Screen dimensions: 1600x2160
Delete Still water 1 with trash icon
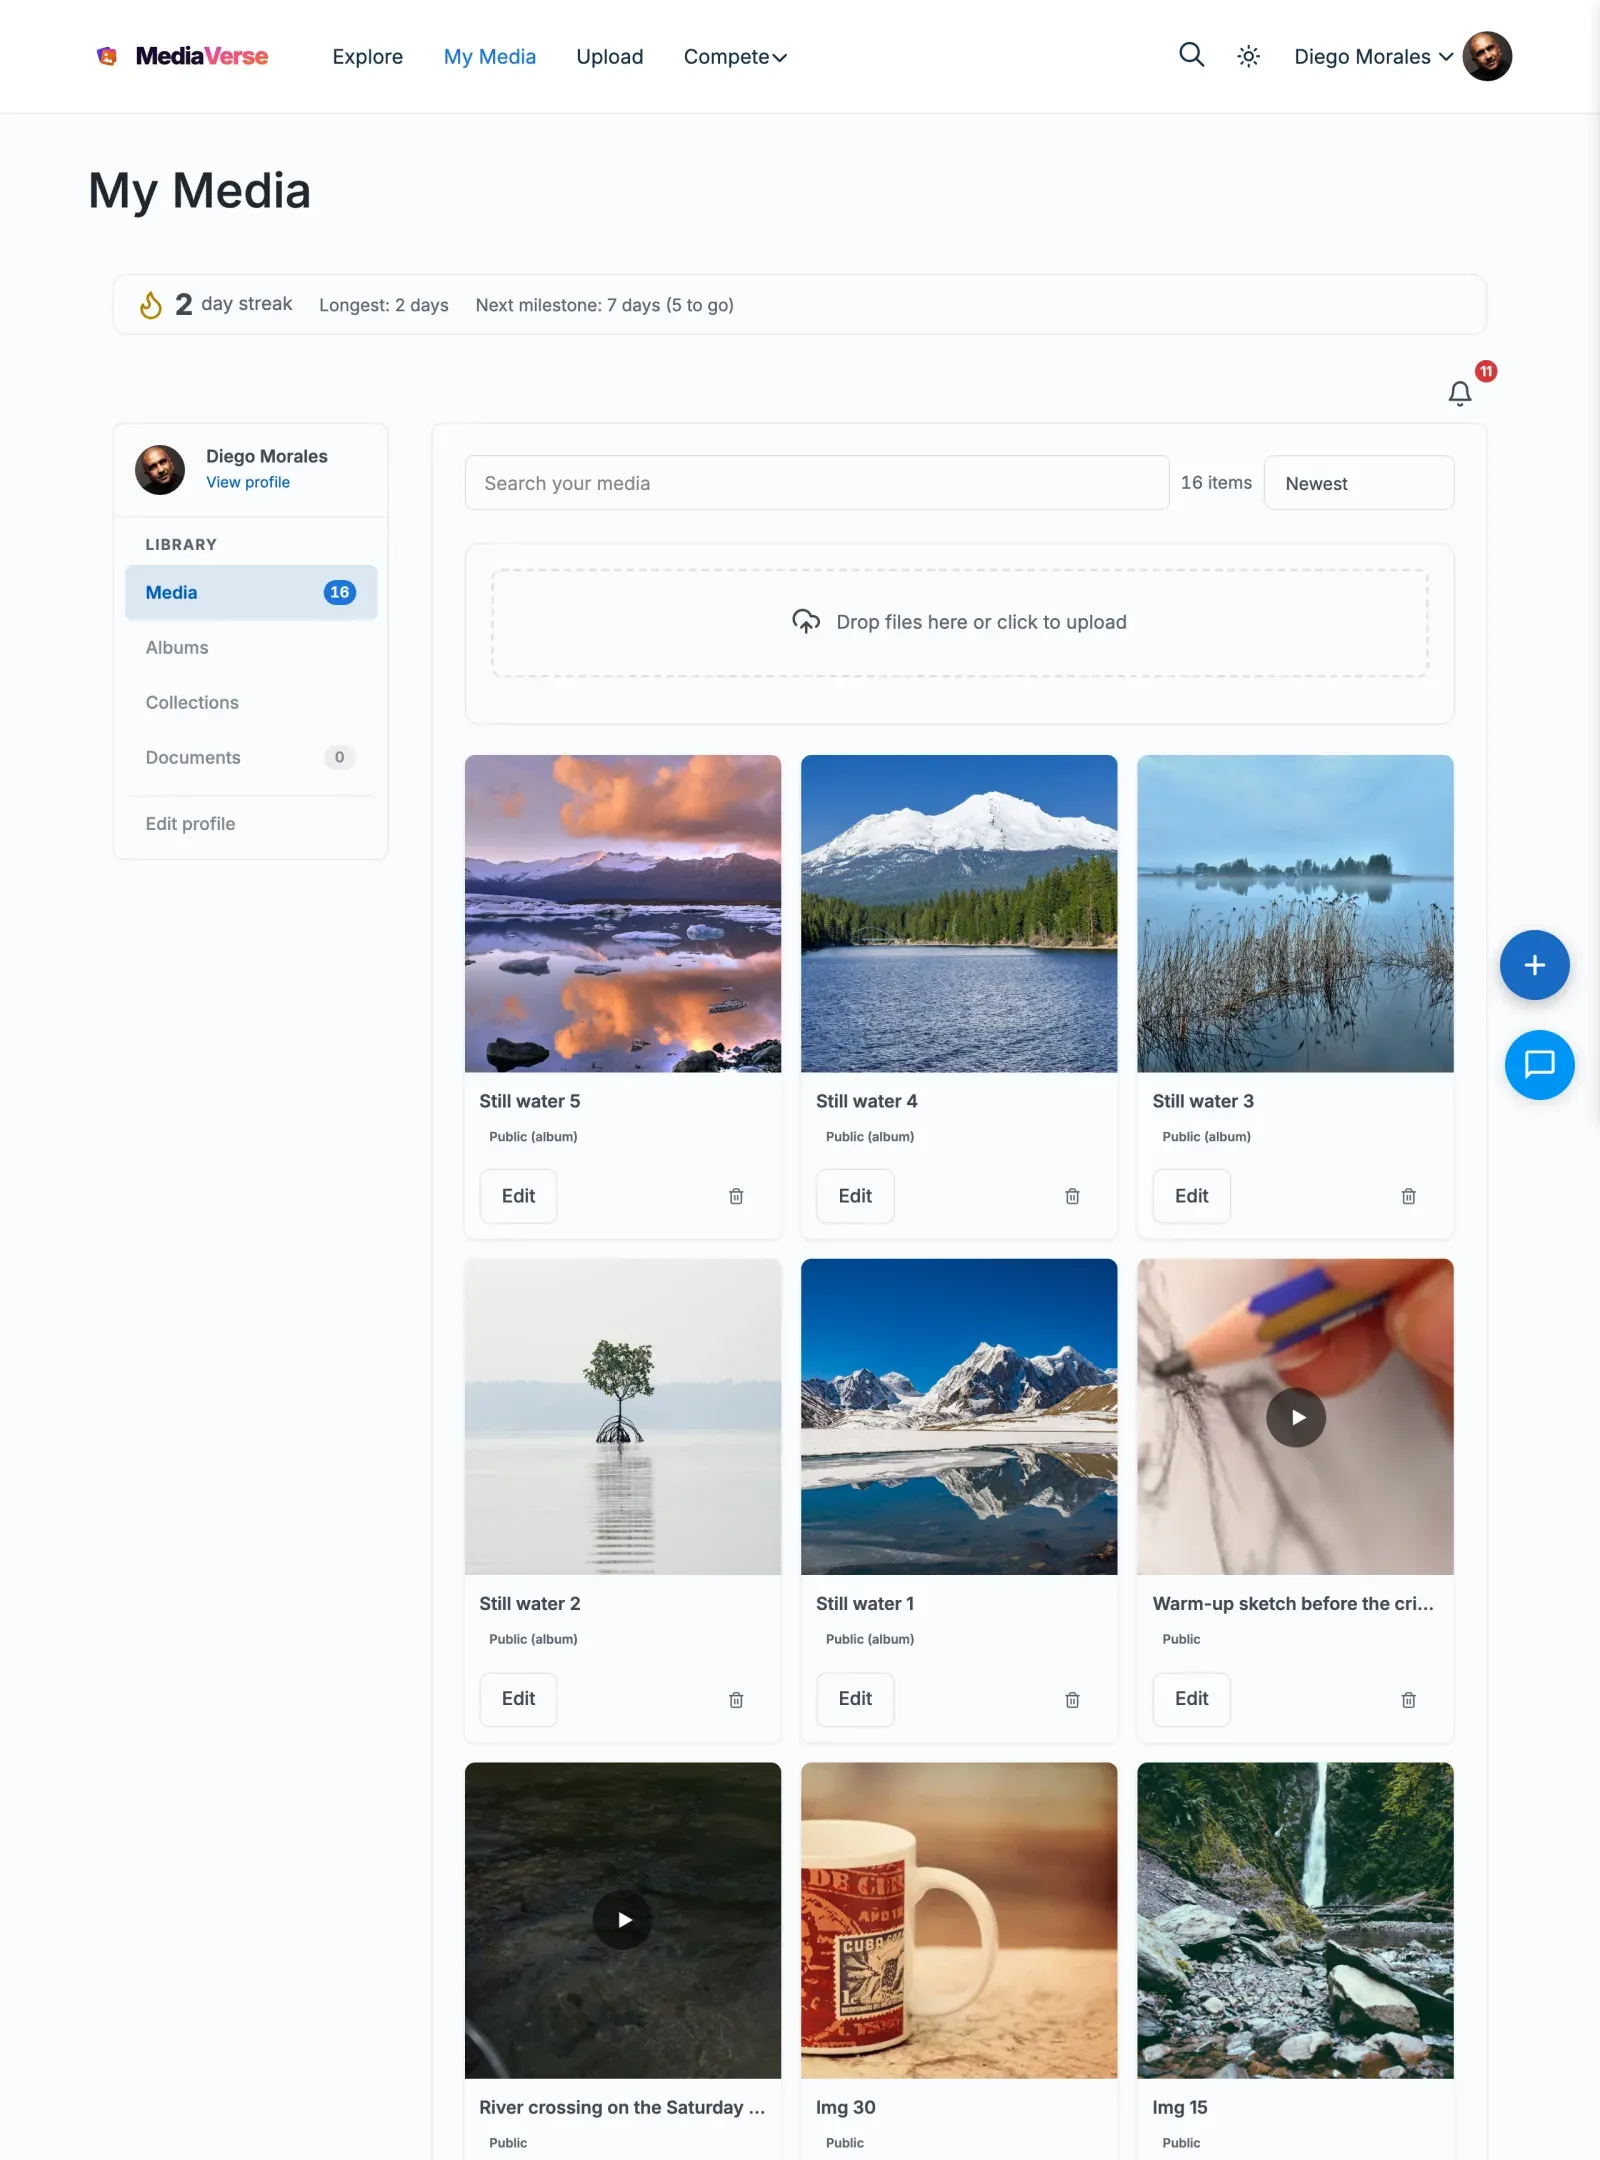pyautogui.click(x=1072, y=1700)
